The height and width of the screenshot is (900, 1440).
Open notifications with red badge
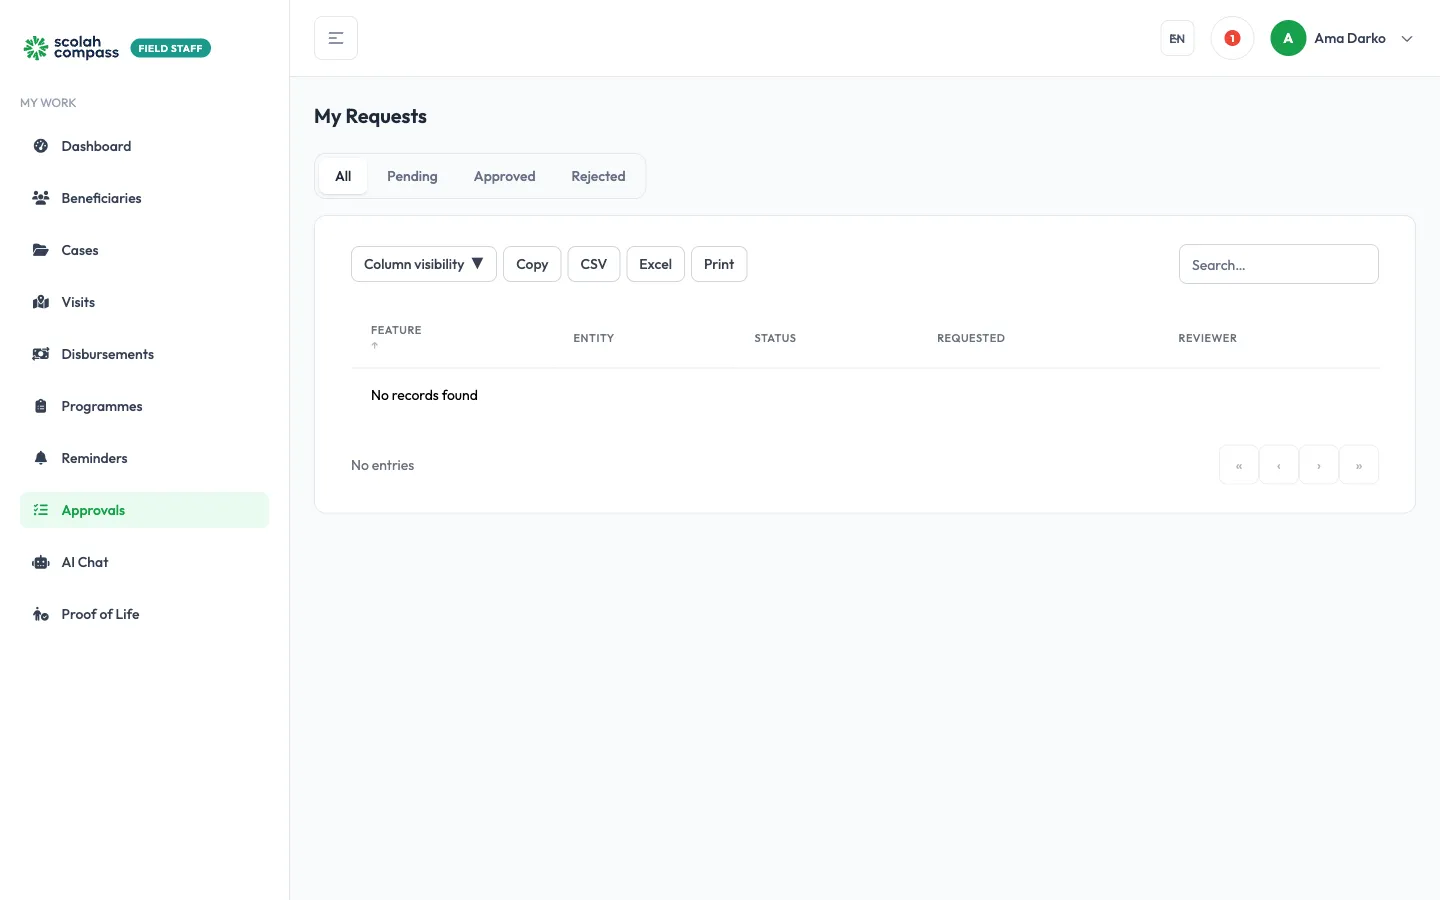coord(1232,38)
